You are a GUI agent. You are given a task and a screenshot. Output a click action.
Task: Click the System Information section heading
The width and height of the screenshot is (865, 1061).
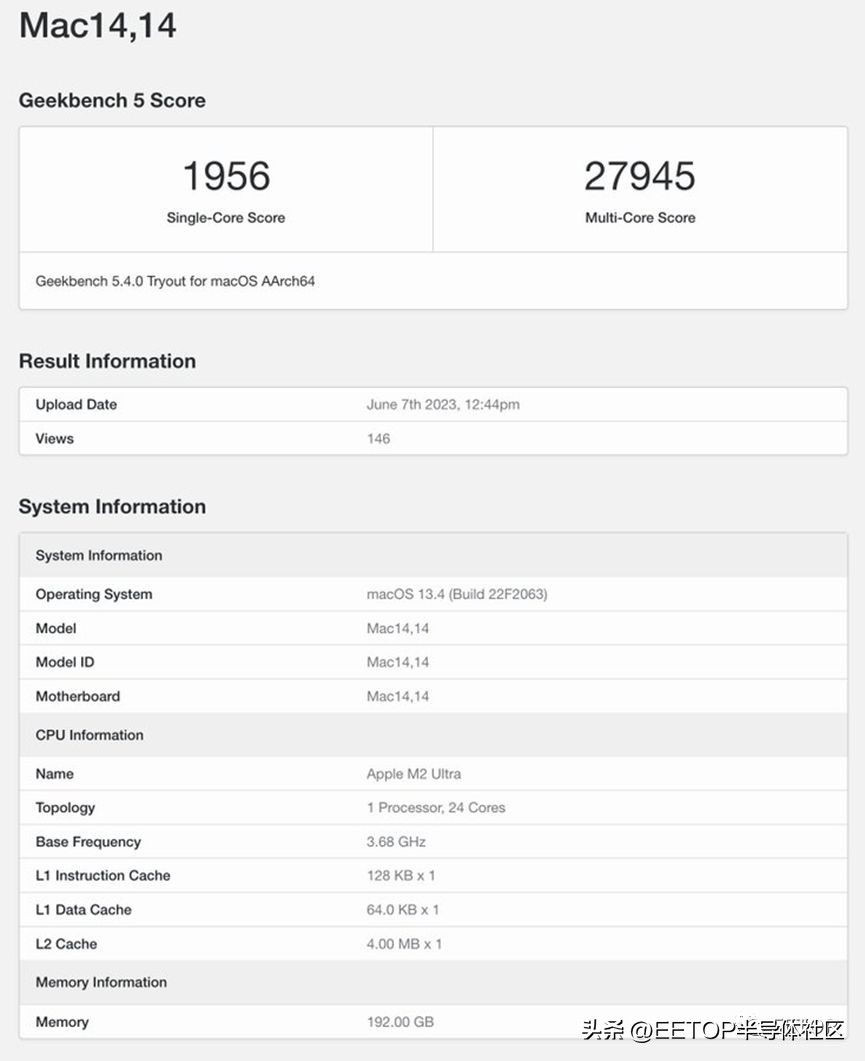(x=112, y=507)
